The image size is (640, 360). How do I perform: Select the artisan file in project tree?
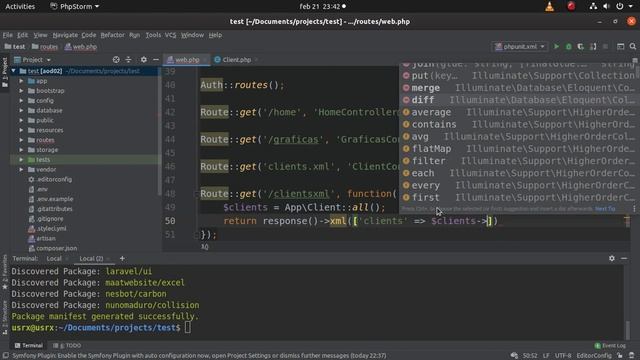[x=46, y=238]
